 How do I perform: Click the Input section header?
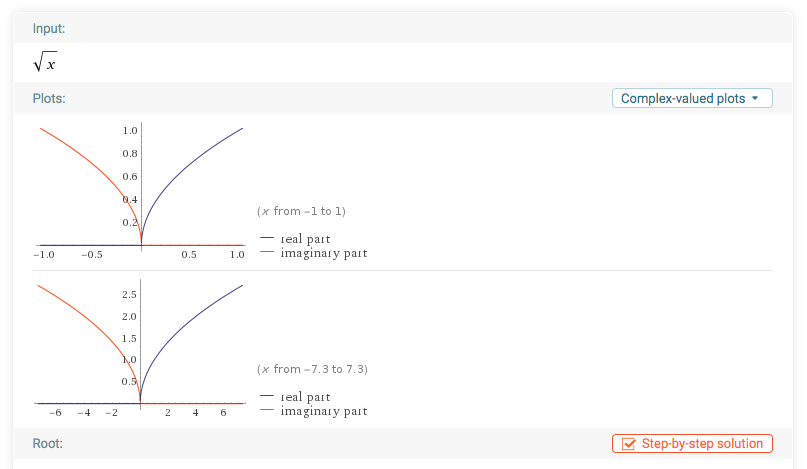49,28
